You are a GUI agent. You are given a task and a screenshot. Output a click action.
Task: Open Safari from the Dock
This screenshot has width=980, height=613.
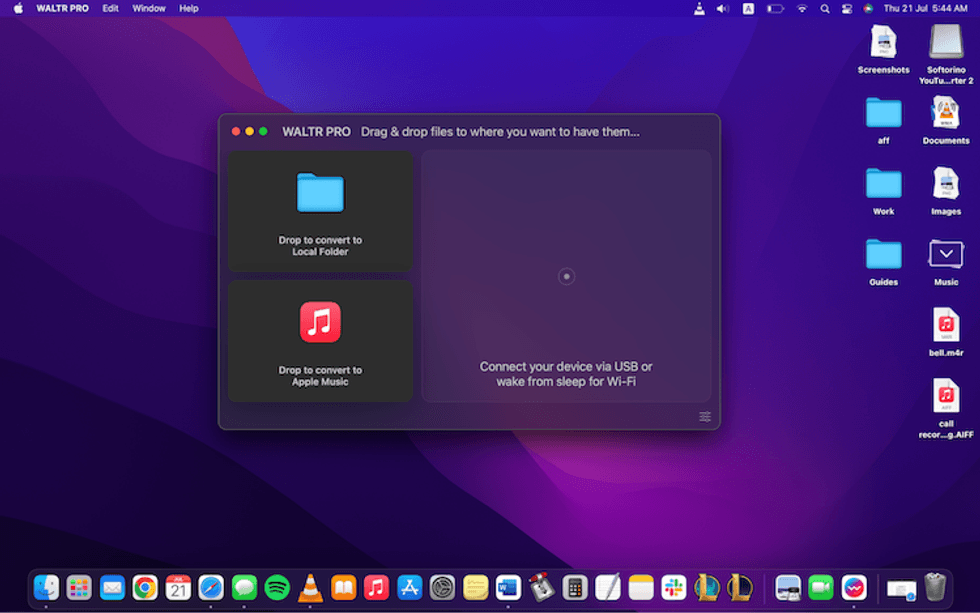click(x=211, y=588)
